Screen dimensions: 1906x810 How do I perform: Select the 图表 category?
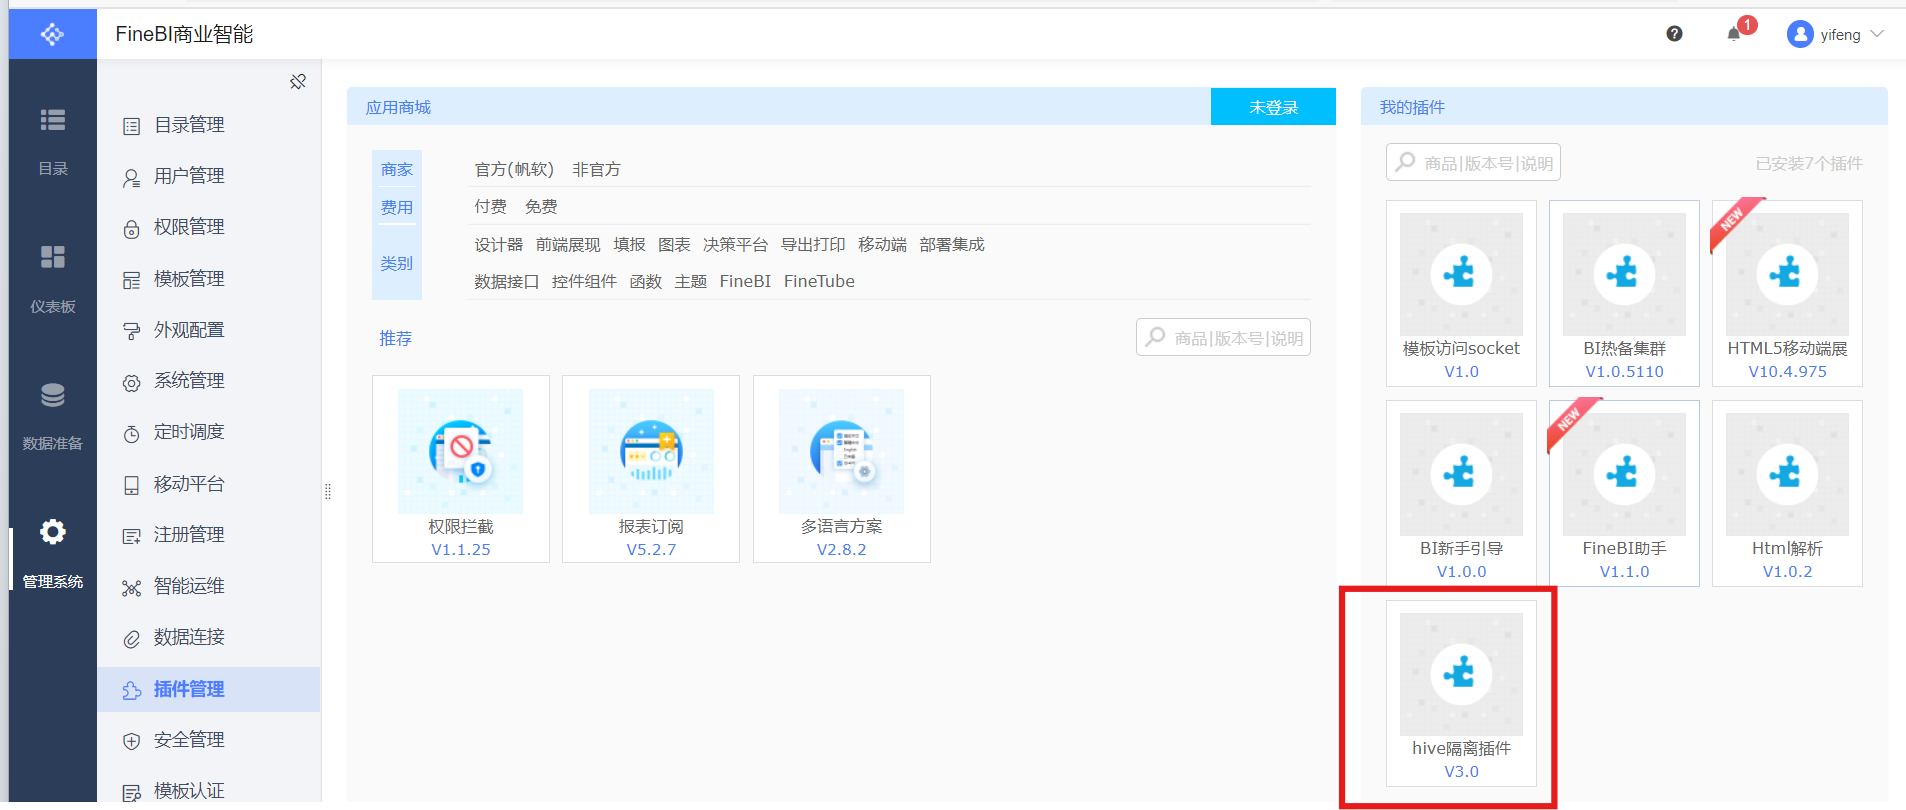click(674, 244)
